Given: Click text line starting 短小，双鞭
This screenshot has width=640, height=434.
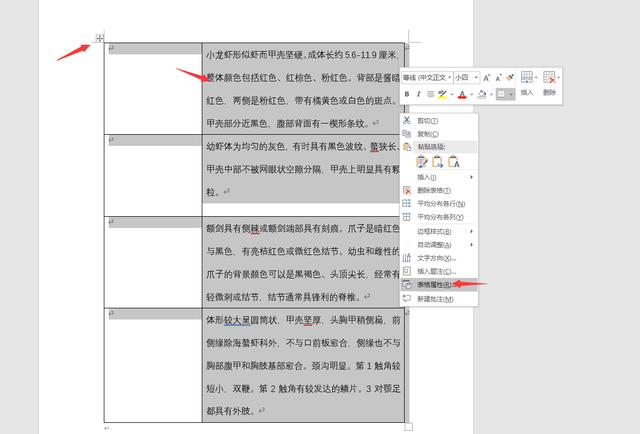Looking at the screenshot, I should pyautogui.click(x=303, y=389).
